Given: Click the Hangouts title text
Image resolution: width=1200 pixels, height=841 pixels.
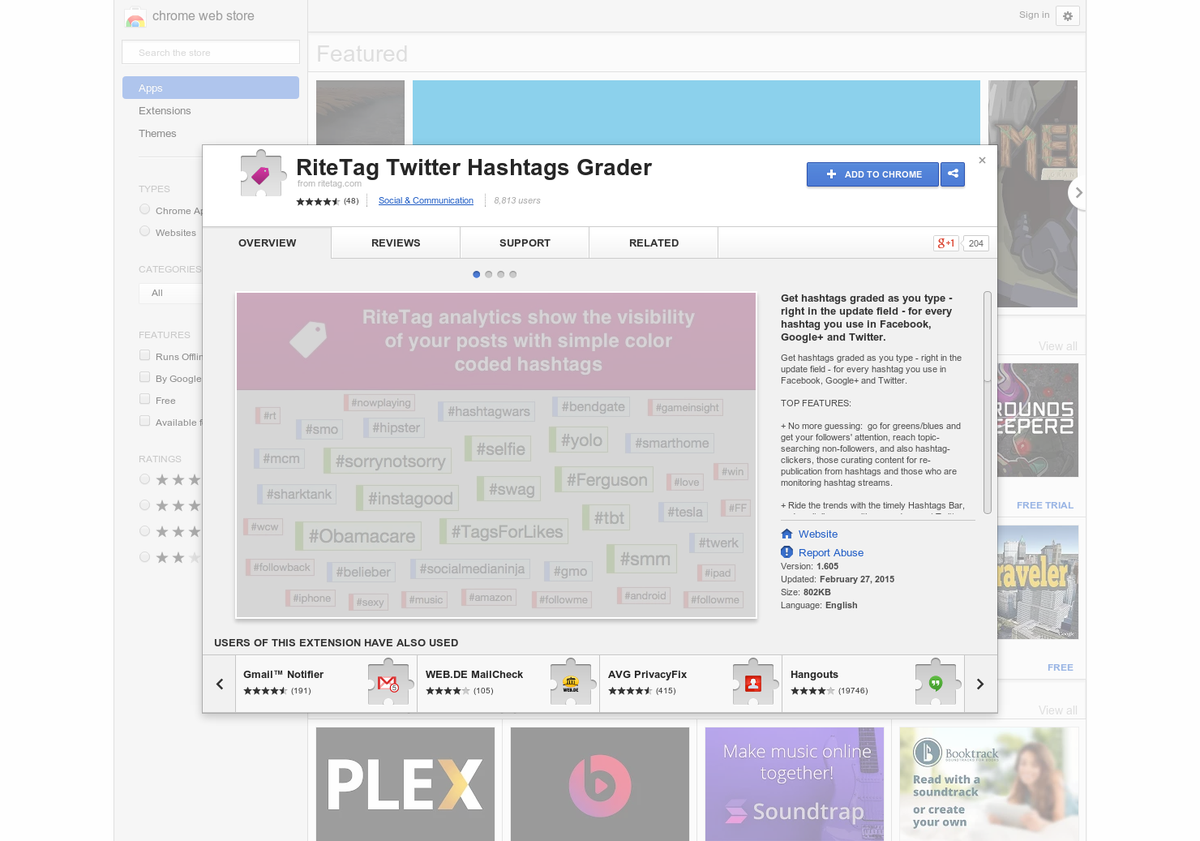Looking at the screenshot, I should click(814, 674).
